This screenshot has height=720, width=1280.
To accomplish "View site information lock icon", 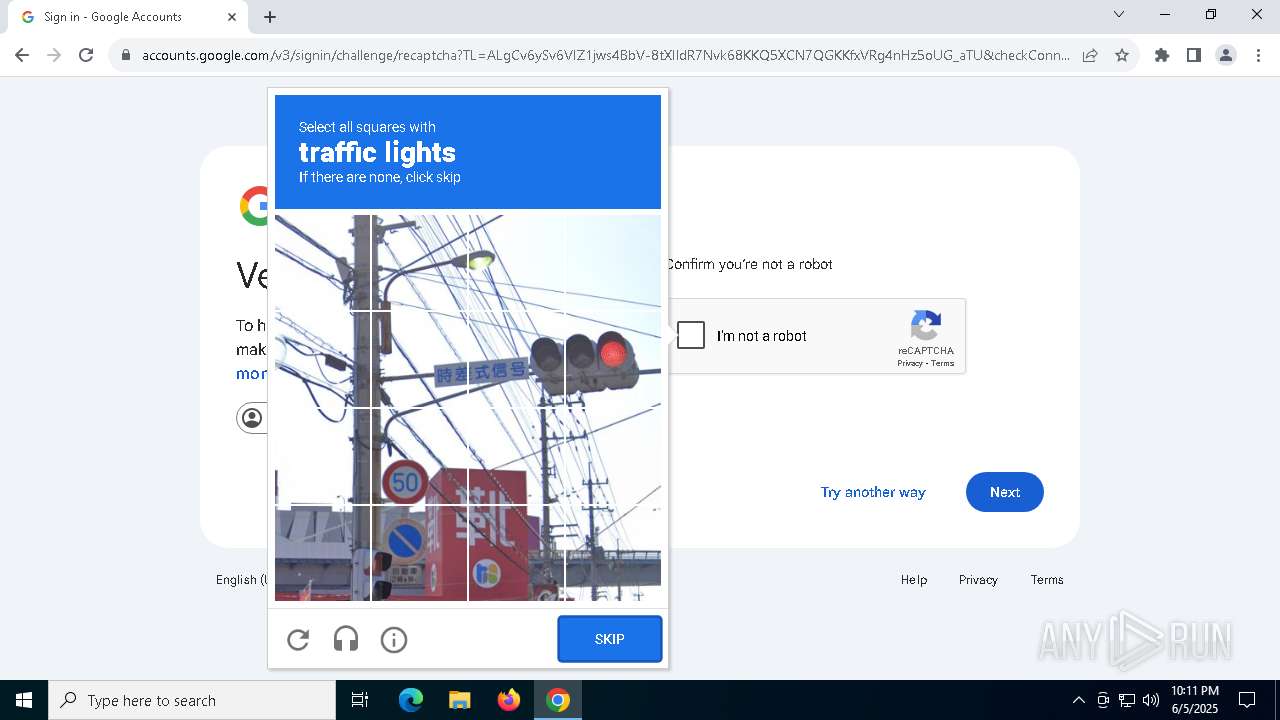I will coord(126,55).
